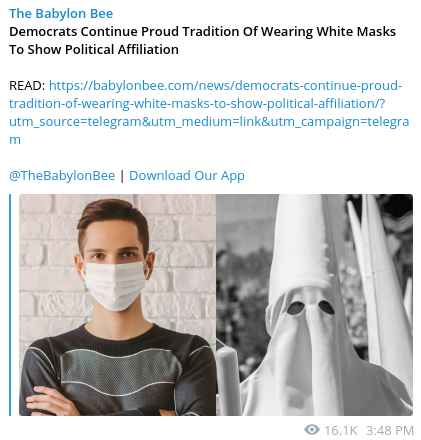
Task: Click the To Show Political Affiliation line
Action: pyautogui.click(x=94, y=50)
